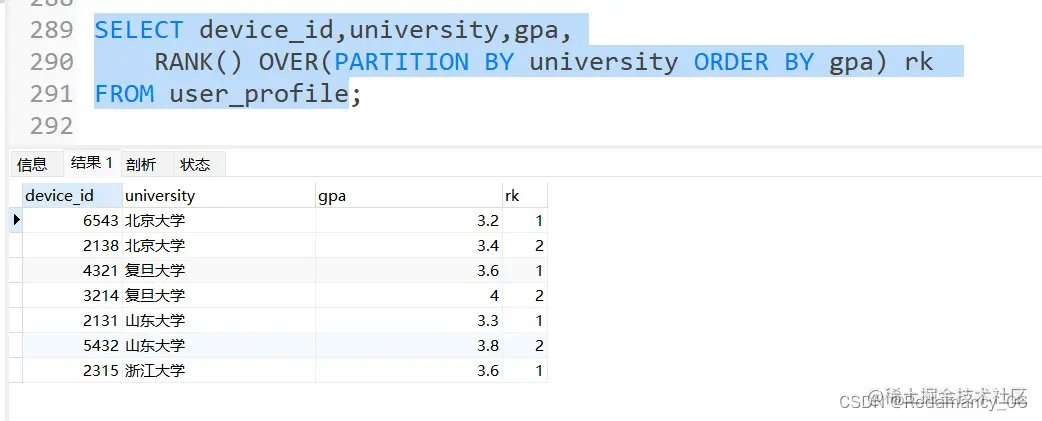The image size is (1042, 421).
Task: Click 北京大学 cell in row 2138
Action: [x=219, y=246]
